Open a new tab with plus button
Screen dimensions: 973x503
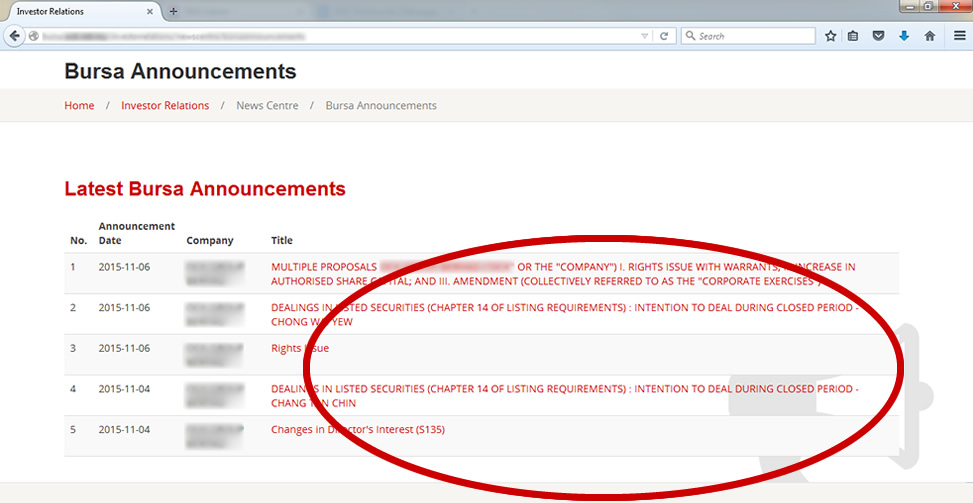coord(173,11)
